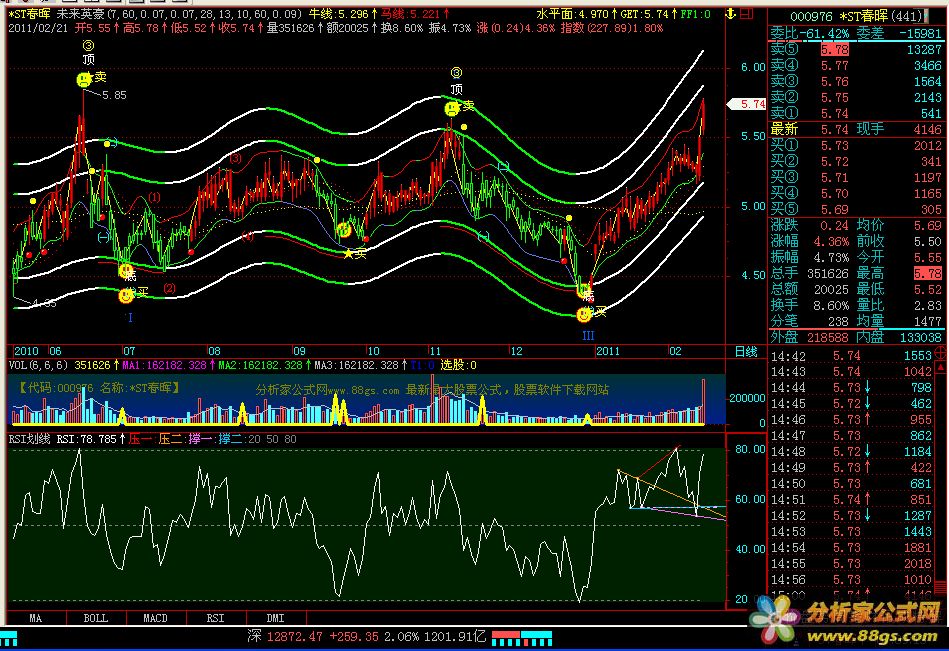949x651 pixels.
Task: Click the tick list scroll-up arrow
Action: [941, 367]
